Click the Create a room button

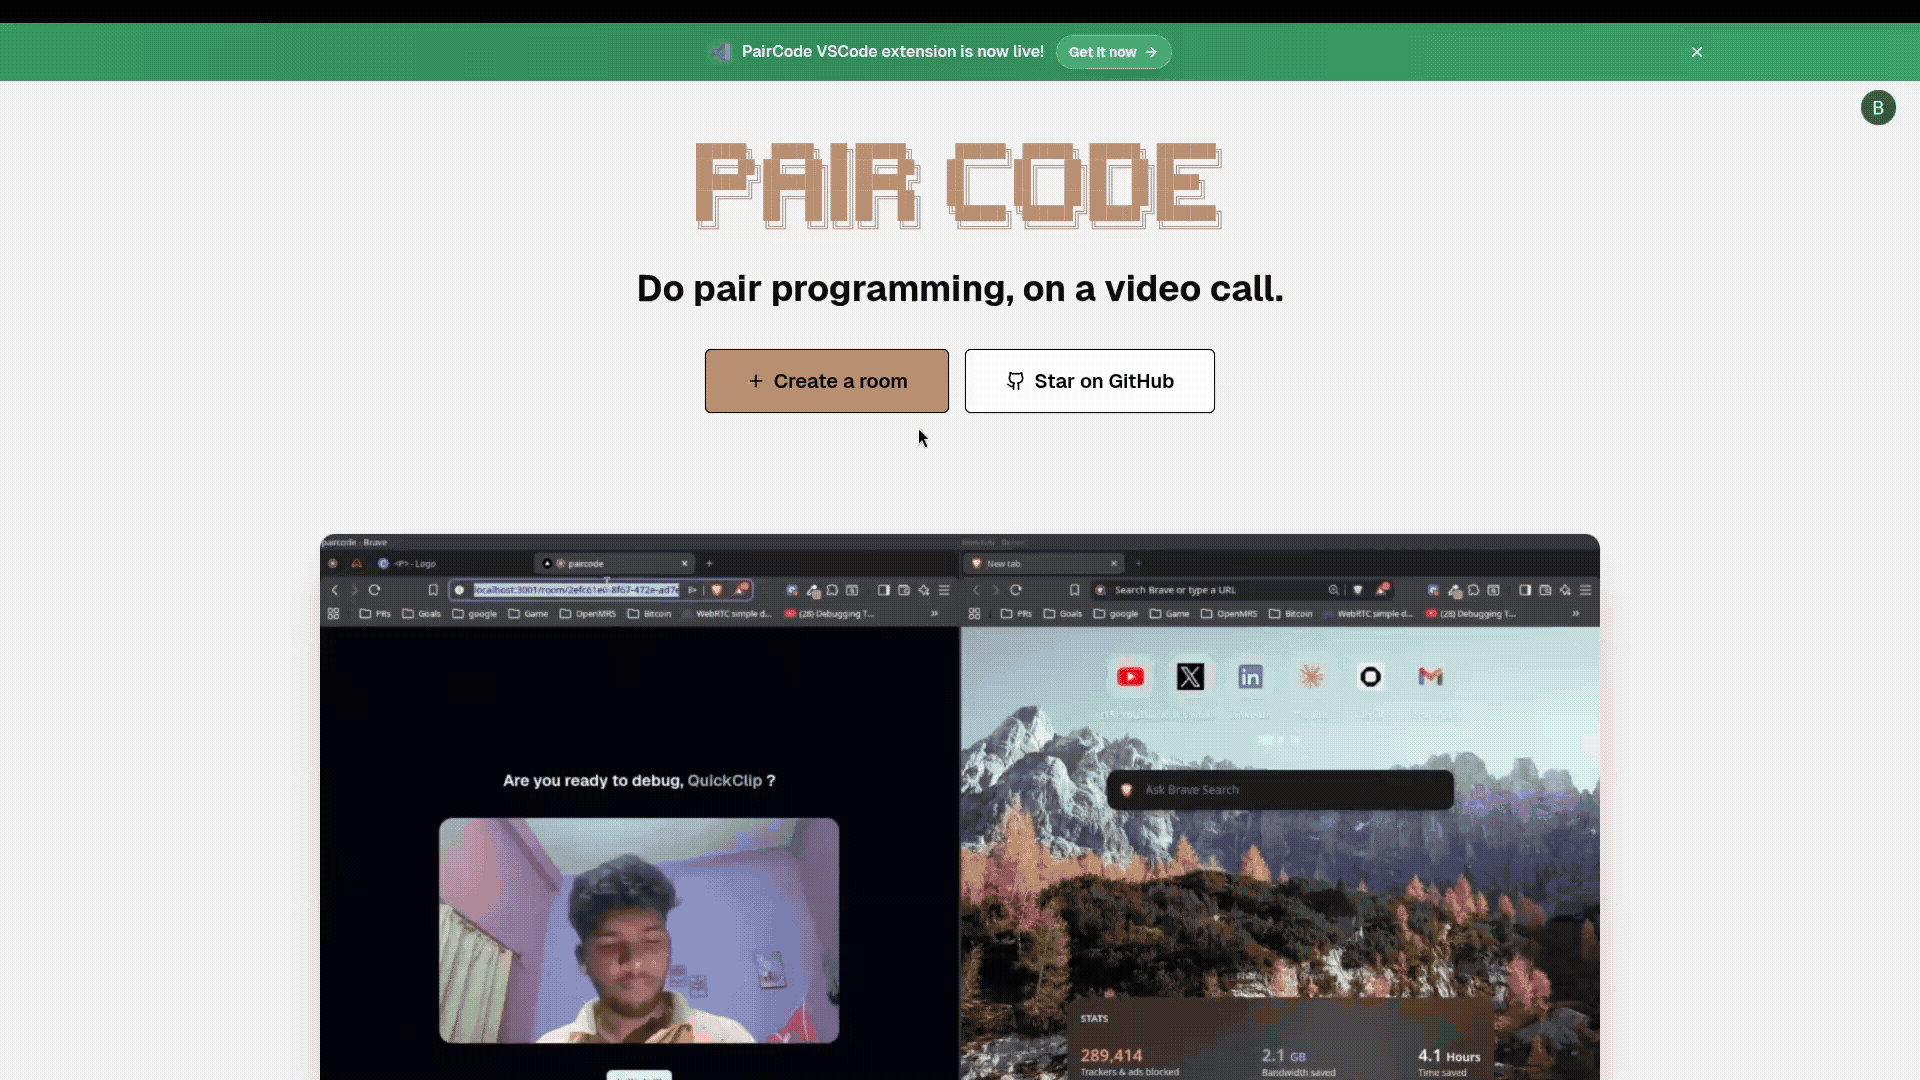pos(827,381)
